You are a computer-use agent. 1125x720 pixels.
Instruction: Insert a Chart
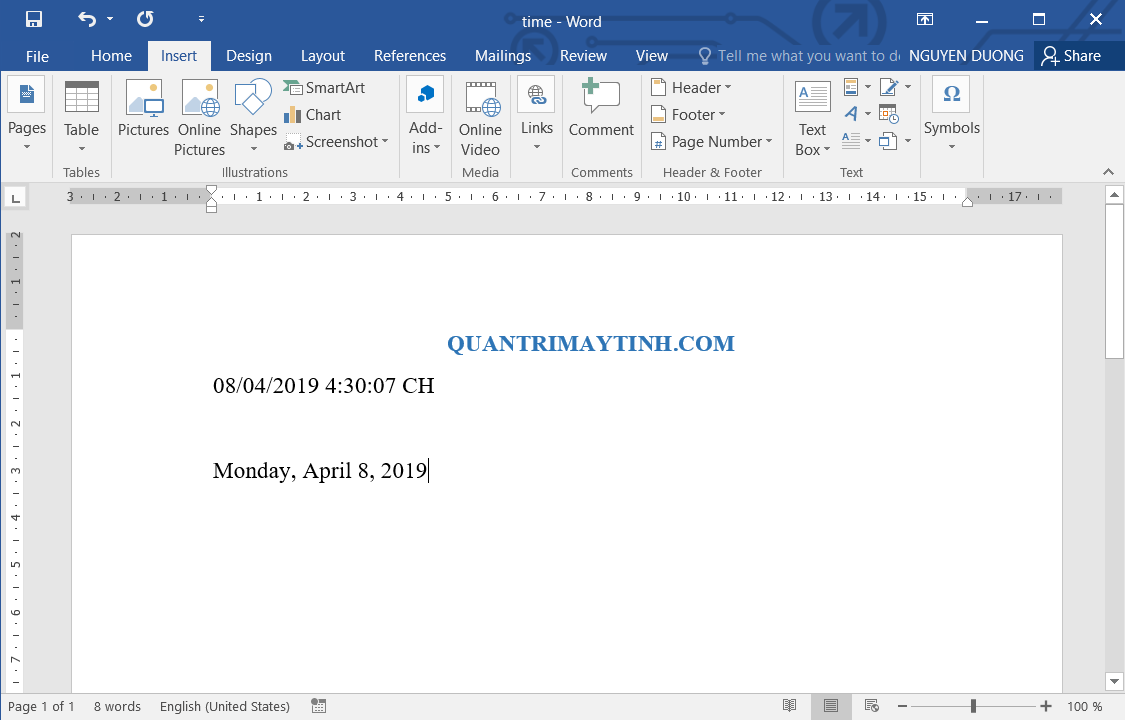point(313,115)
